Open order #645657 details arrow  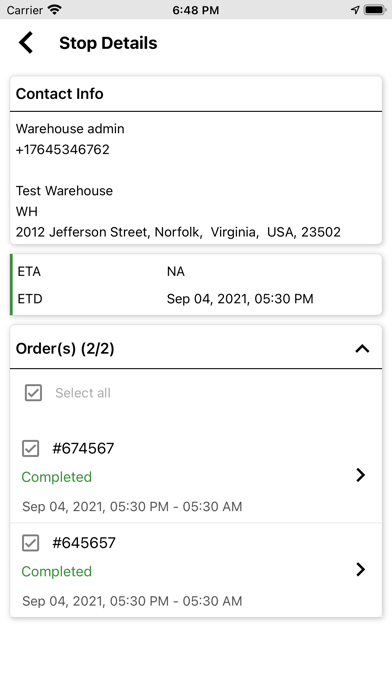[360, 569]
